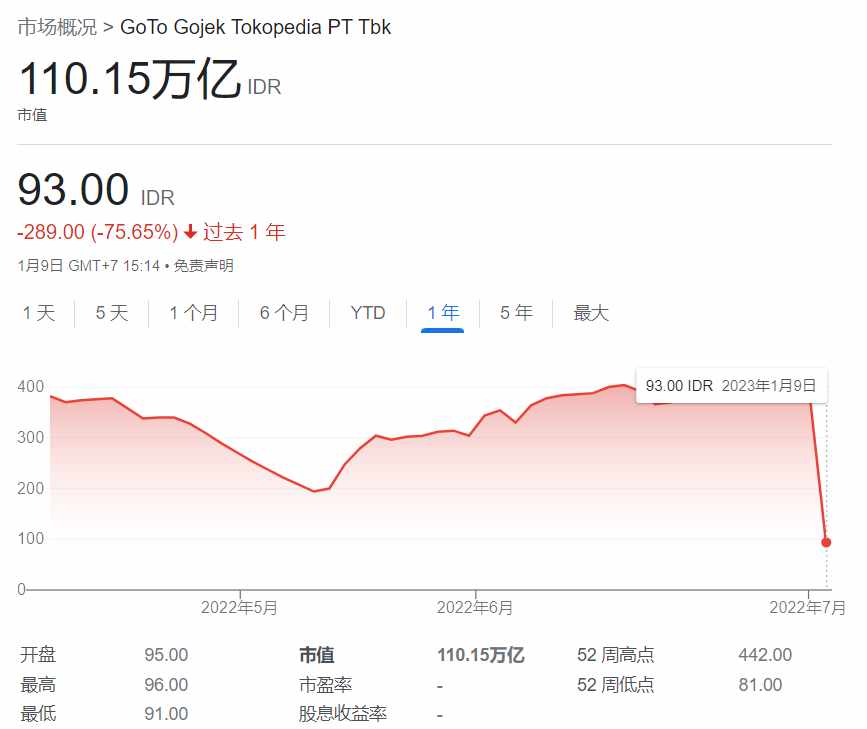The image size is (867, 729).
Task: Click the red down arrow icon
Action: [190, 232]
